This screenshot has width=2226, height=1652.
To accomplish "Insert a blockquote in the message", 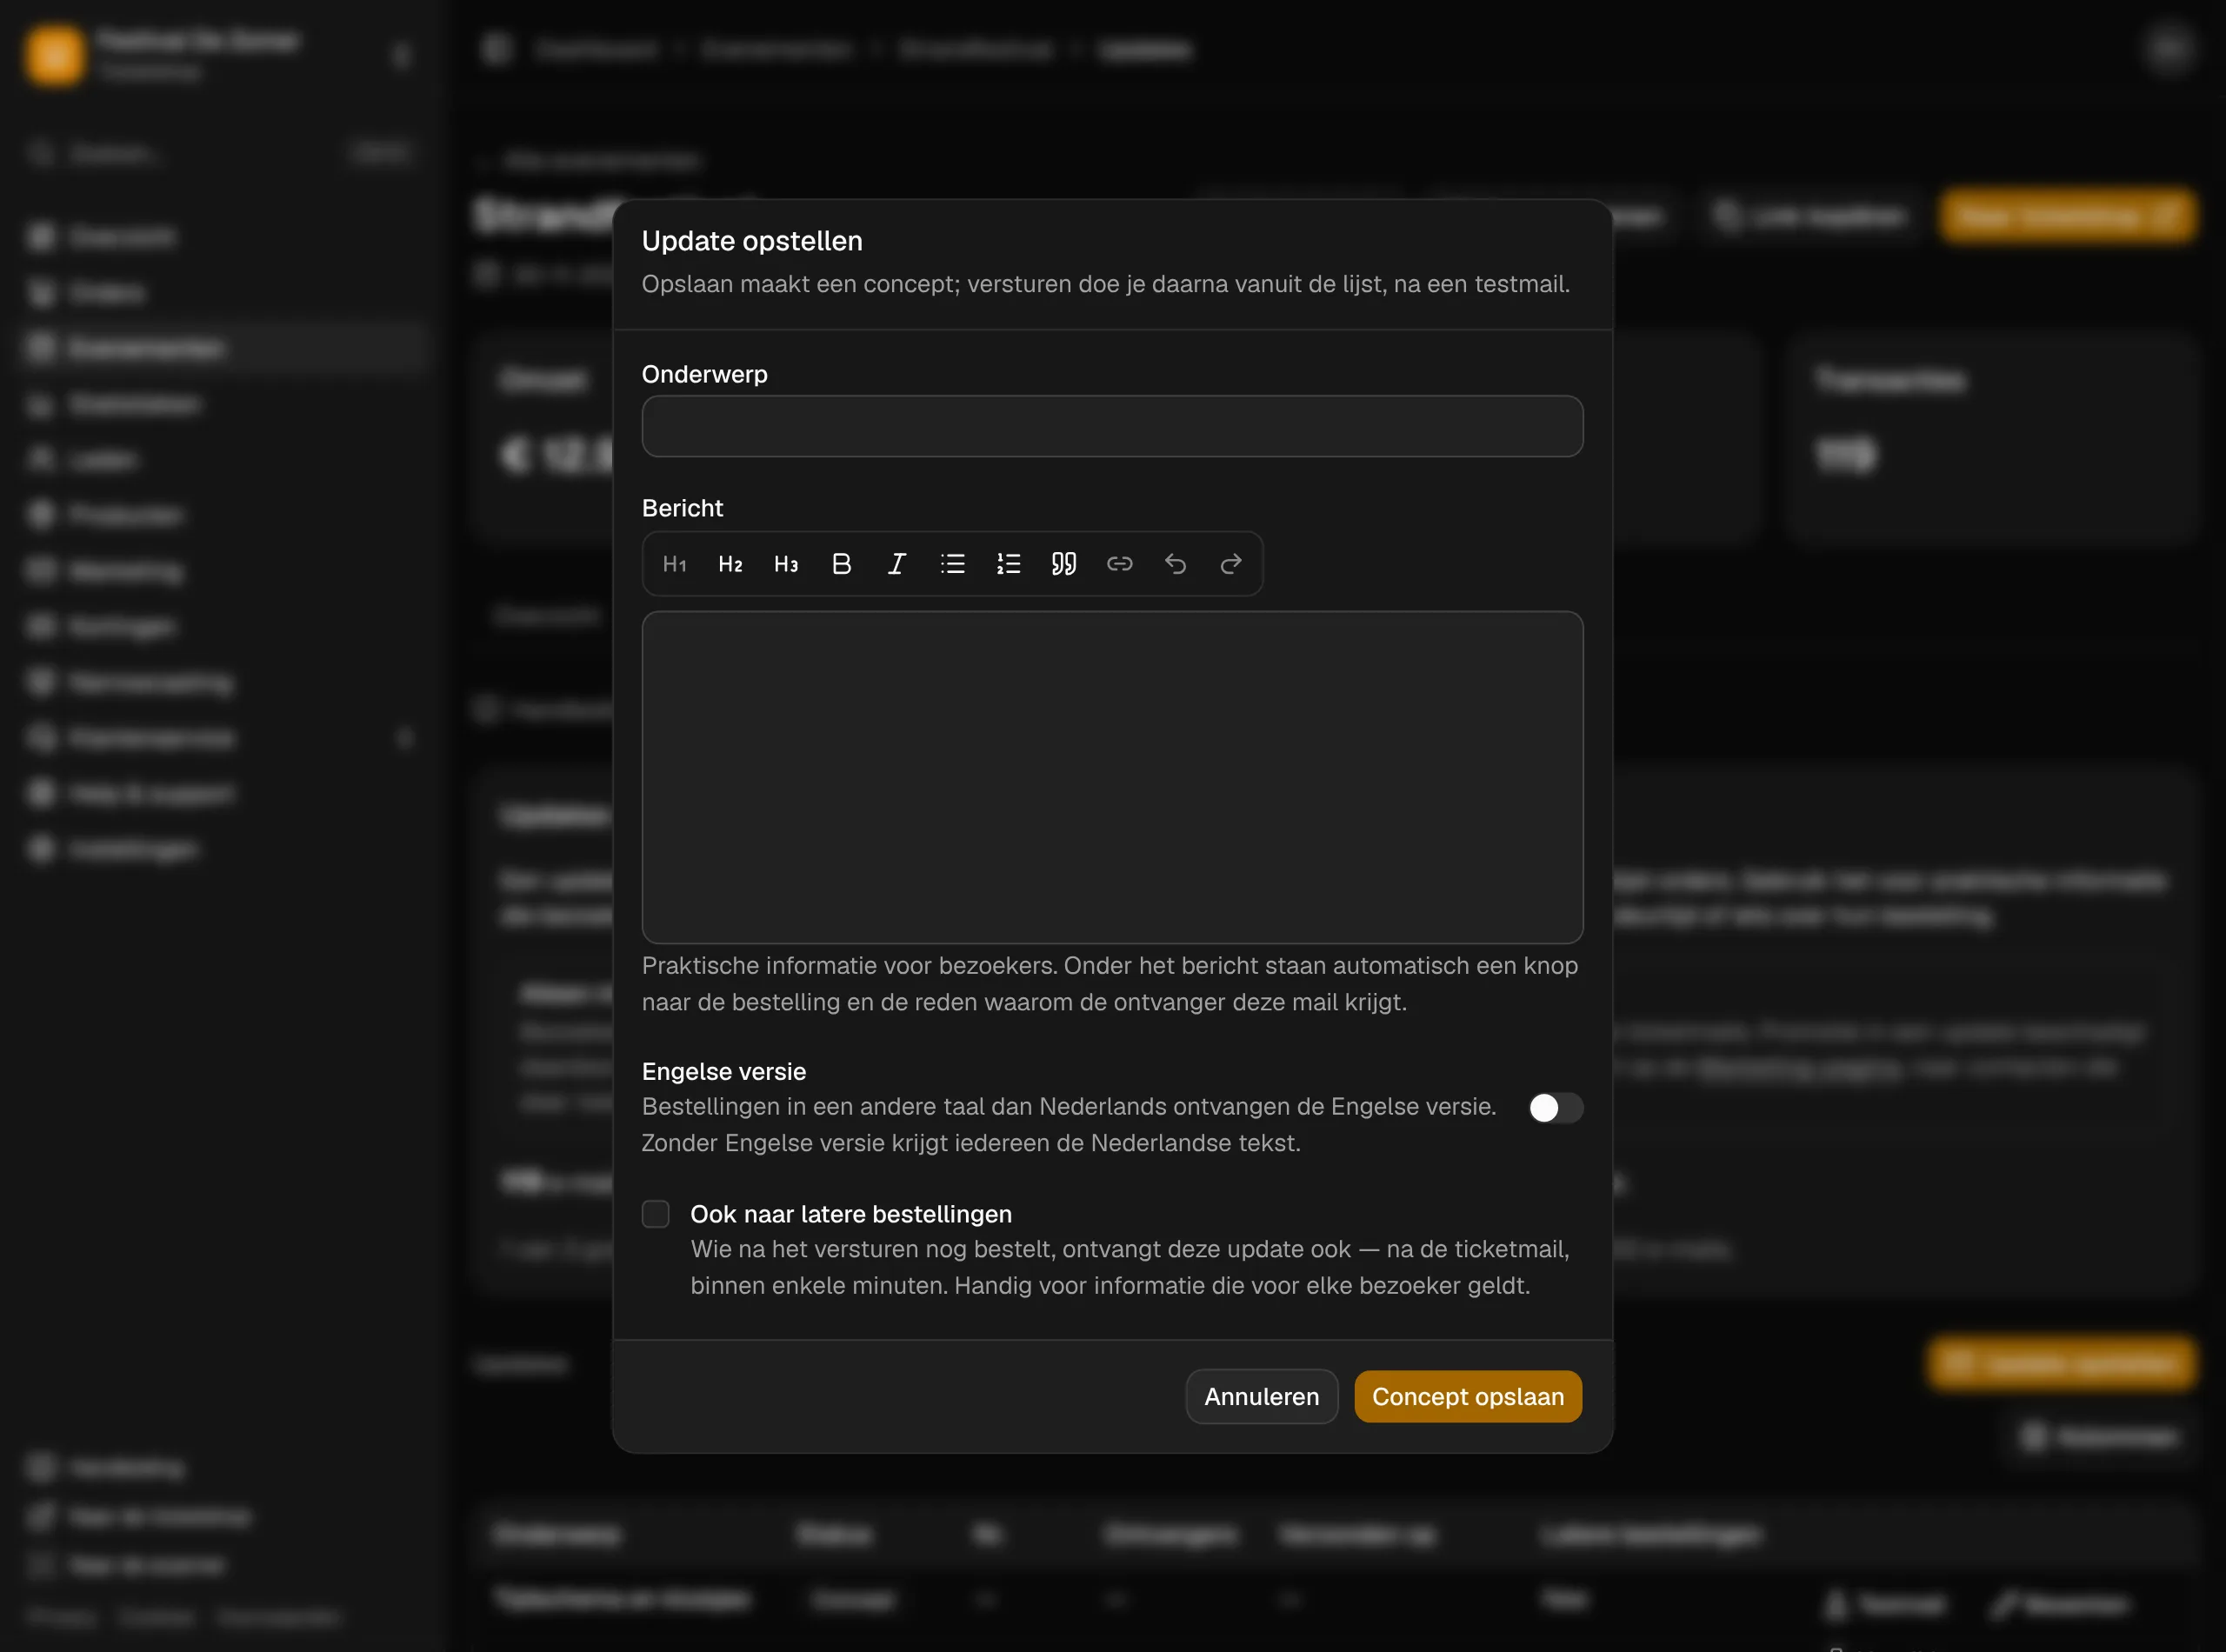I will click(x=1064, y=564).
